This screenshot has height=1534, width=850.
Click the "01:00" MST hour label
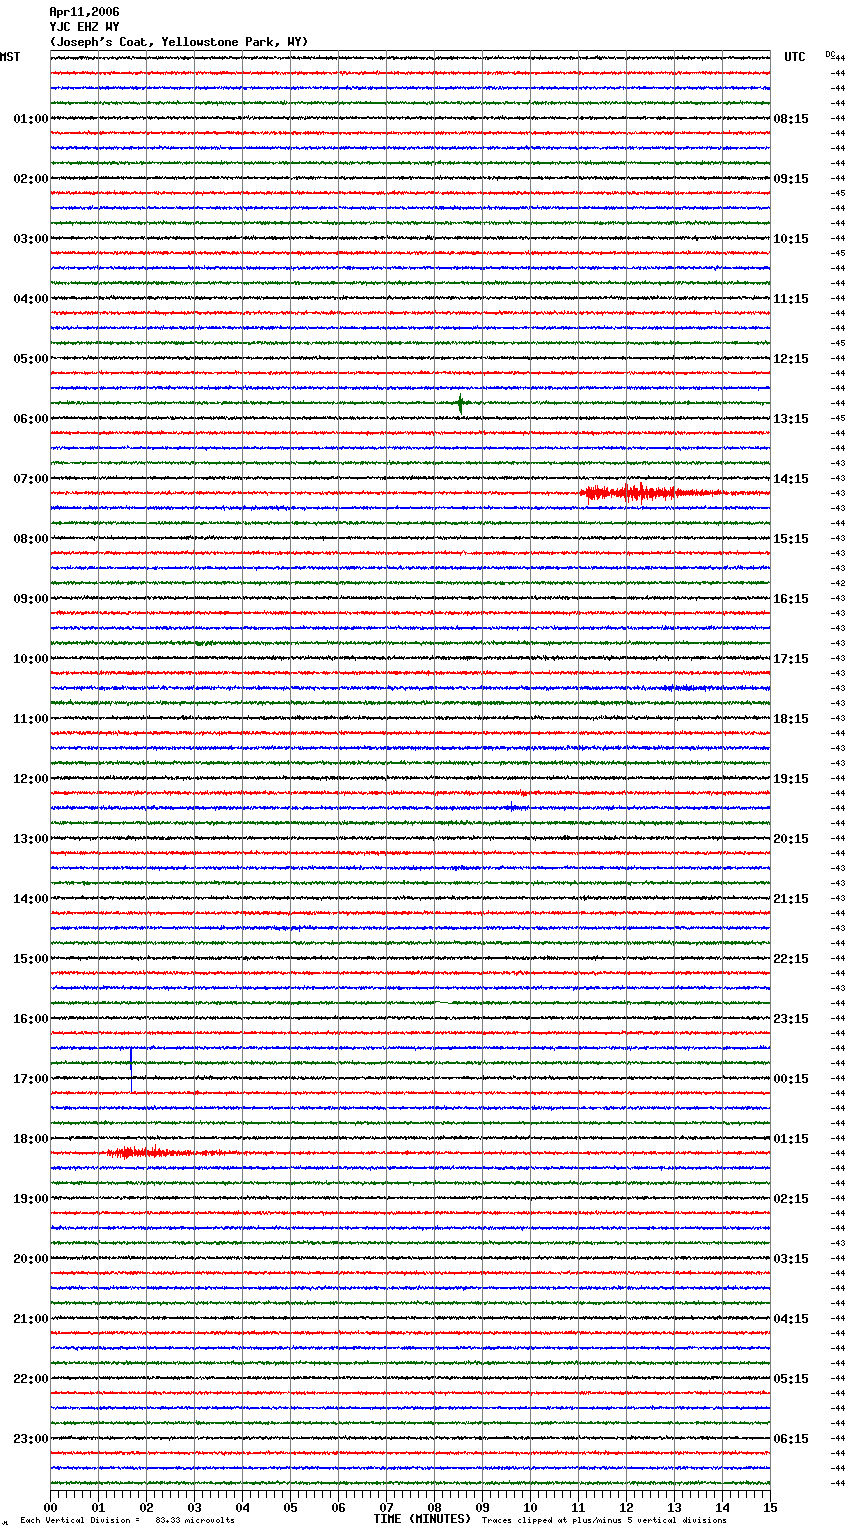pyautogui.click(x=31, y=119)
